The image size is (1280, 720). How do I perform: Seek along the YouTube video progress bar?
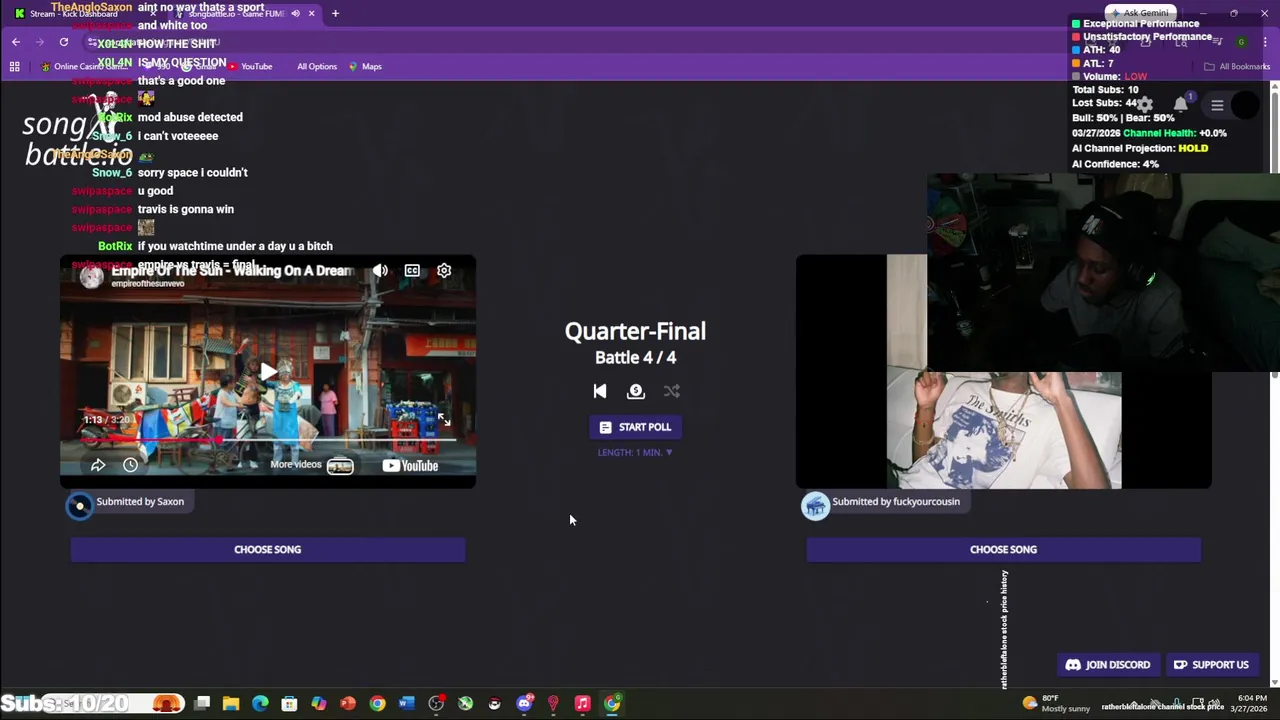[x=268, y=438]
